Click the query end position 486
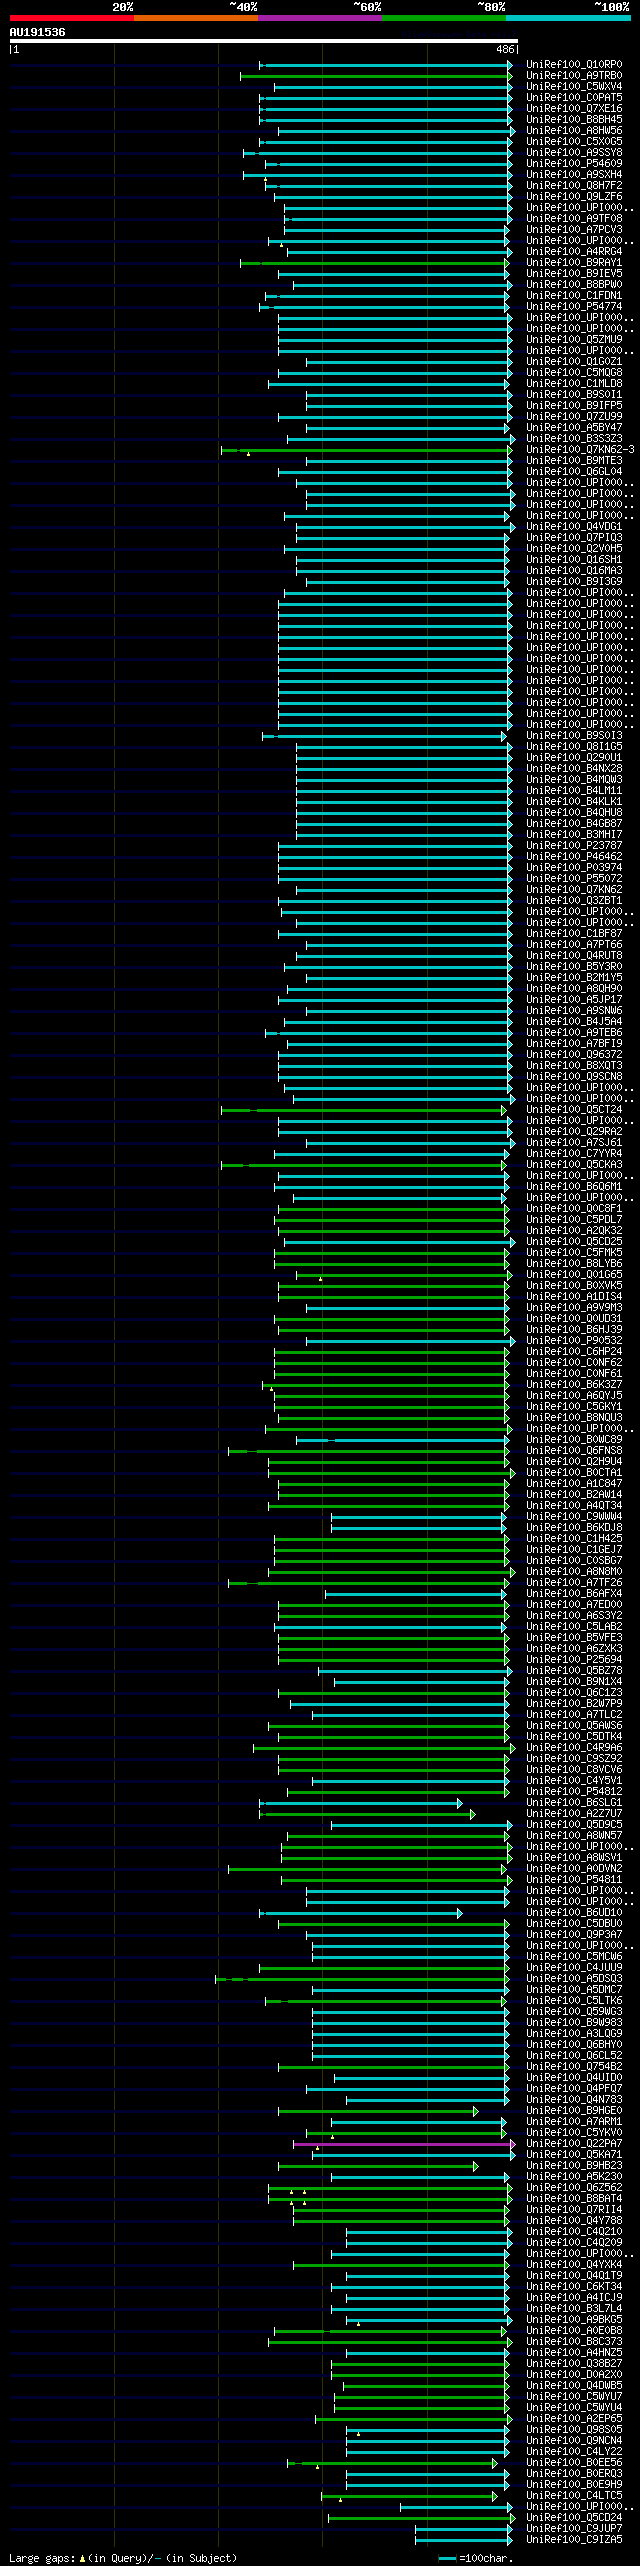Image resolution: width=640 pixels, height=2566 pixels. click(504, 49)
